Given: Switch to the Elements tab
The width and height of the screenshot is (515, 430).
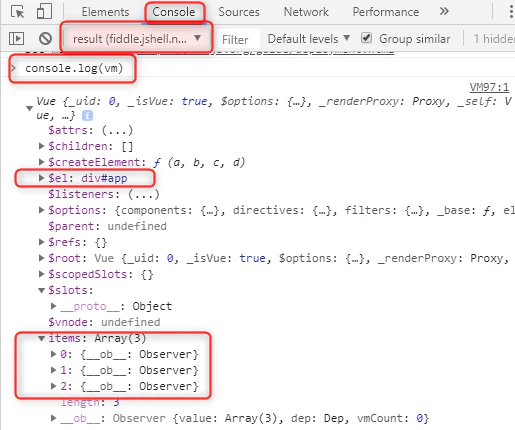Looking at the screenshot, I should click(105, 12).
